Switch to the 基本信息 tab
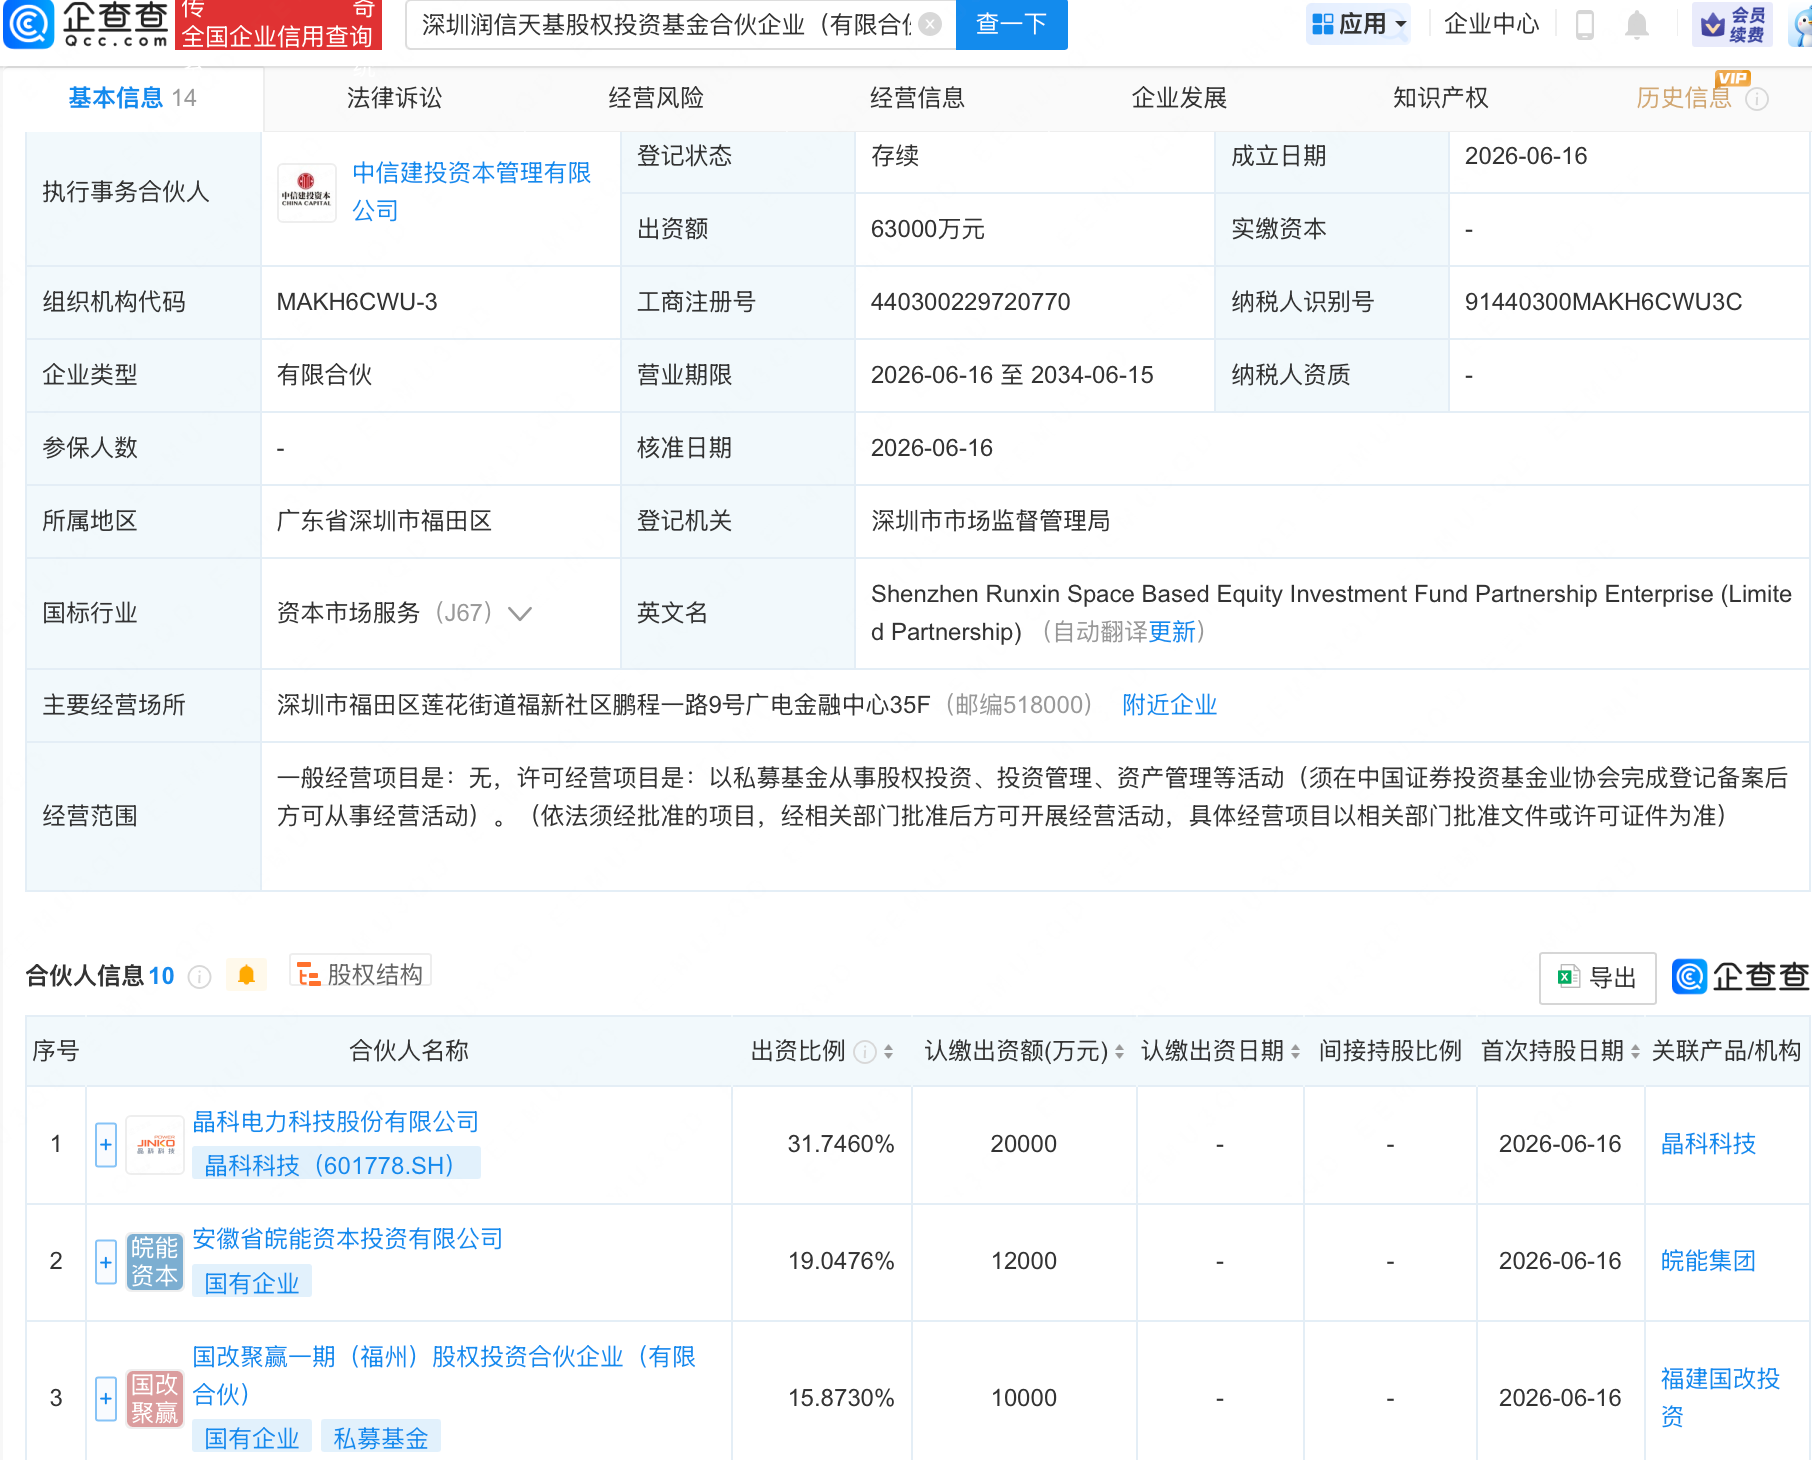 click(132, 98)
